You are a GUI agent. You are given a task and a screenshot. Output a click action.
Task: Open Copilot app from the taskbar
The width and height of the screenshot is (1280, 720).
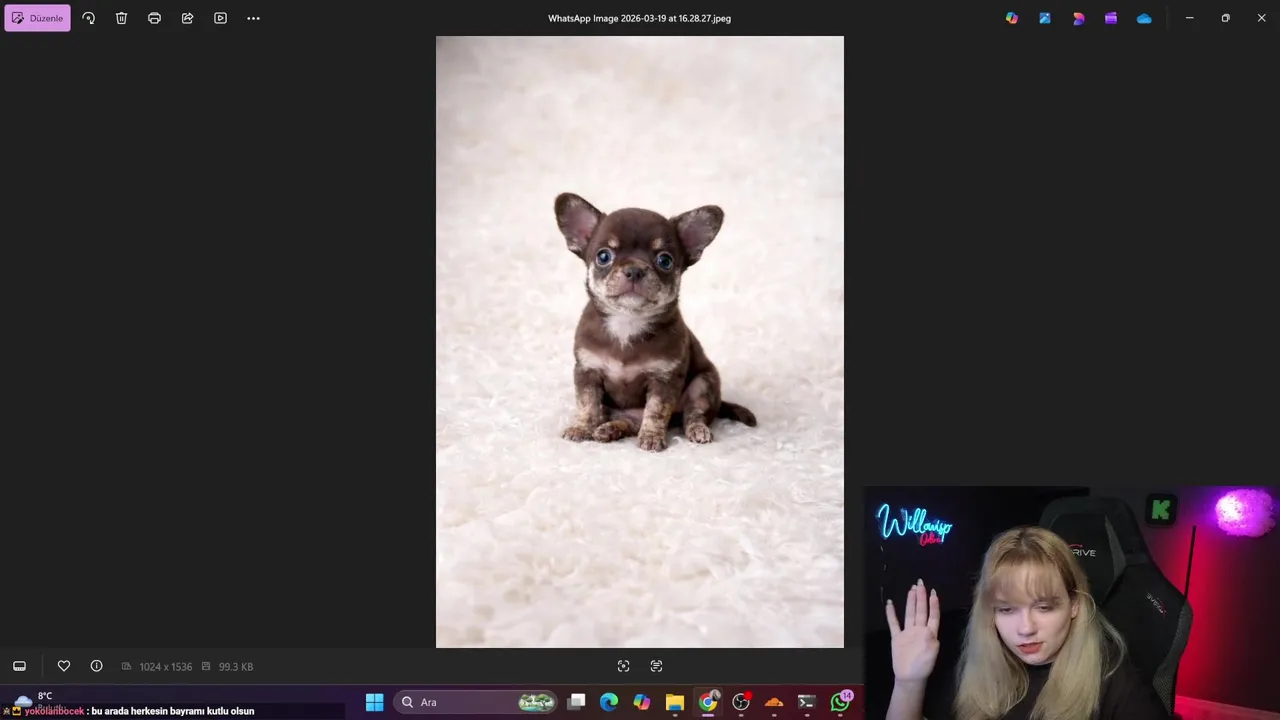(x=642, y=702)
